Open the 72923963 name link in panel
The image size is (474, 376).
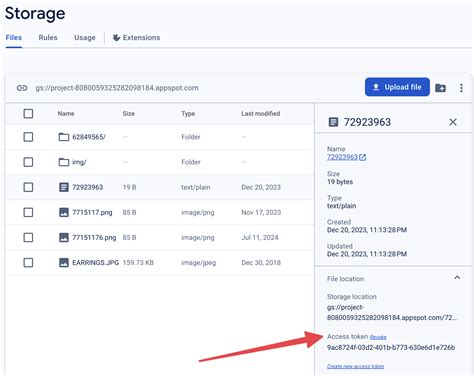342,157
